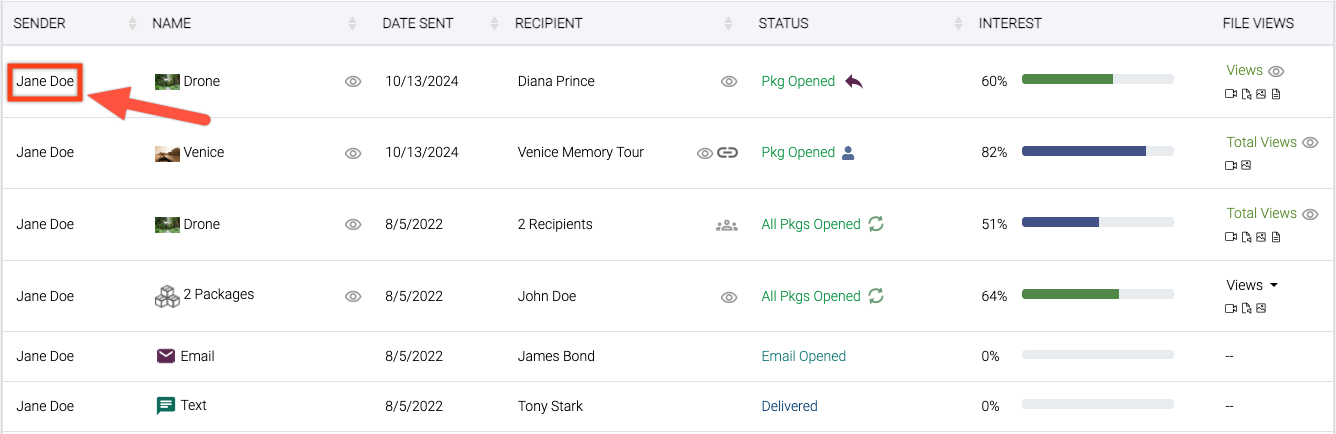Click the reply arrow icon beside Pkg Opened

[853, 81]
